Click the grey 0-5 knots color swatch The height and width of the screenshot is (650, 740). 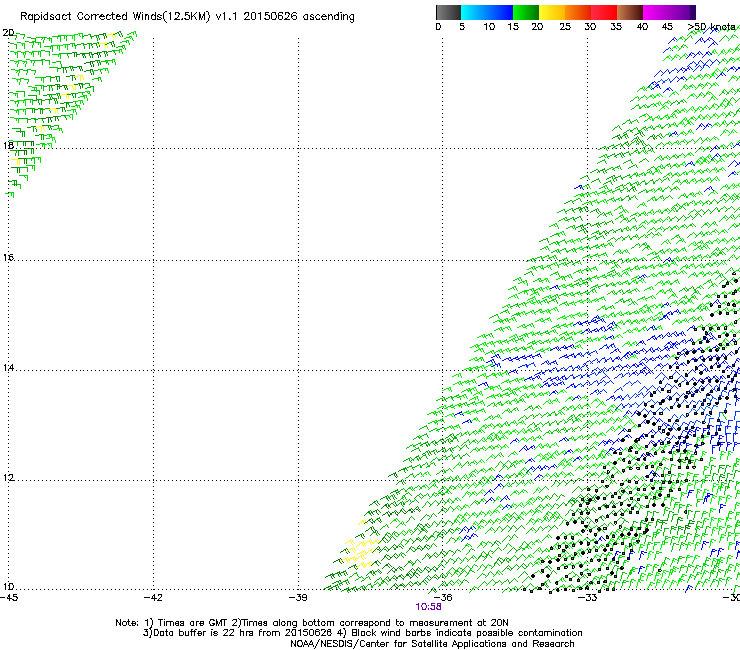coord(448,12)
